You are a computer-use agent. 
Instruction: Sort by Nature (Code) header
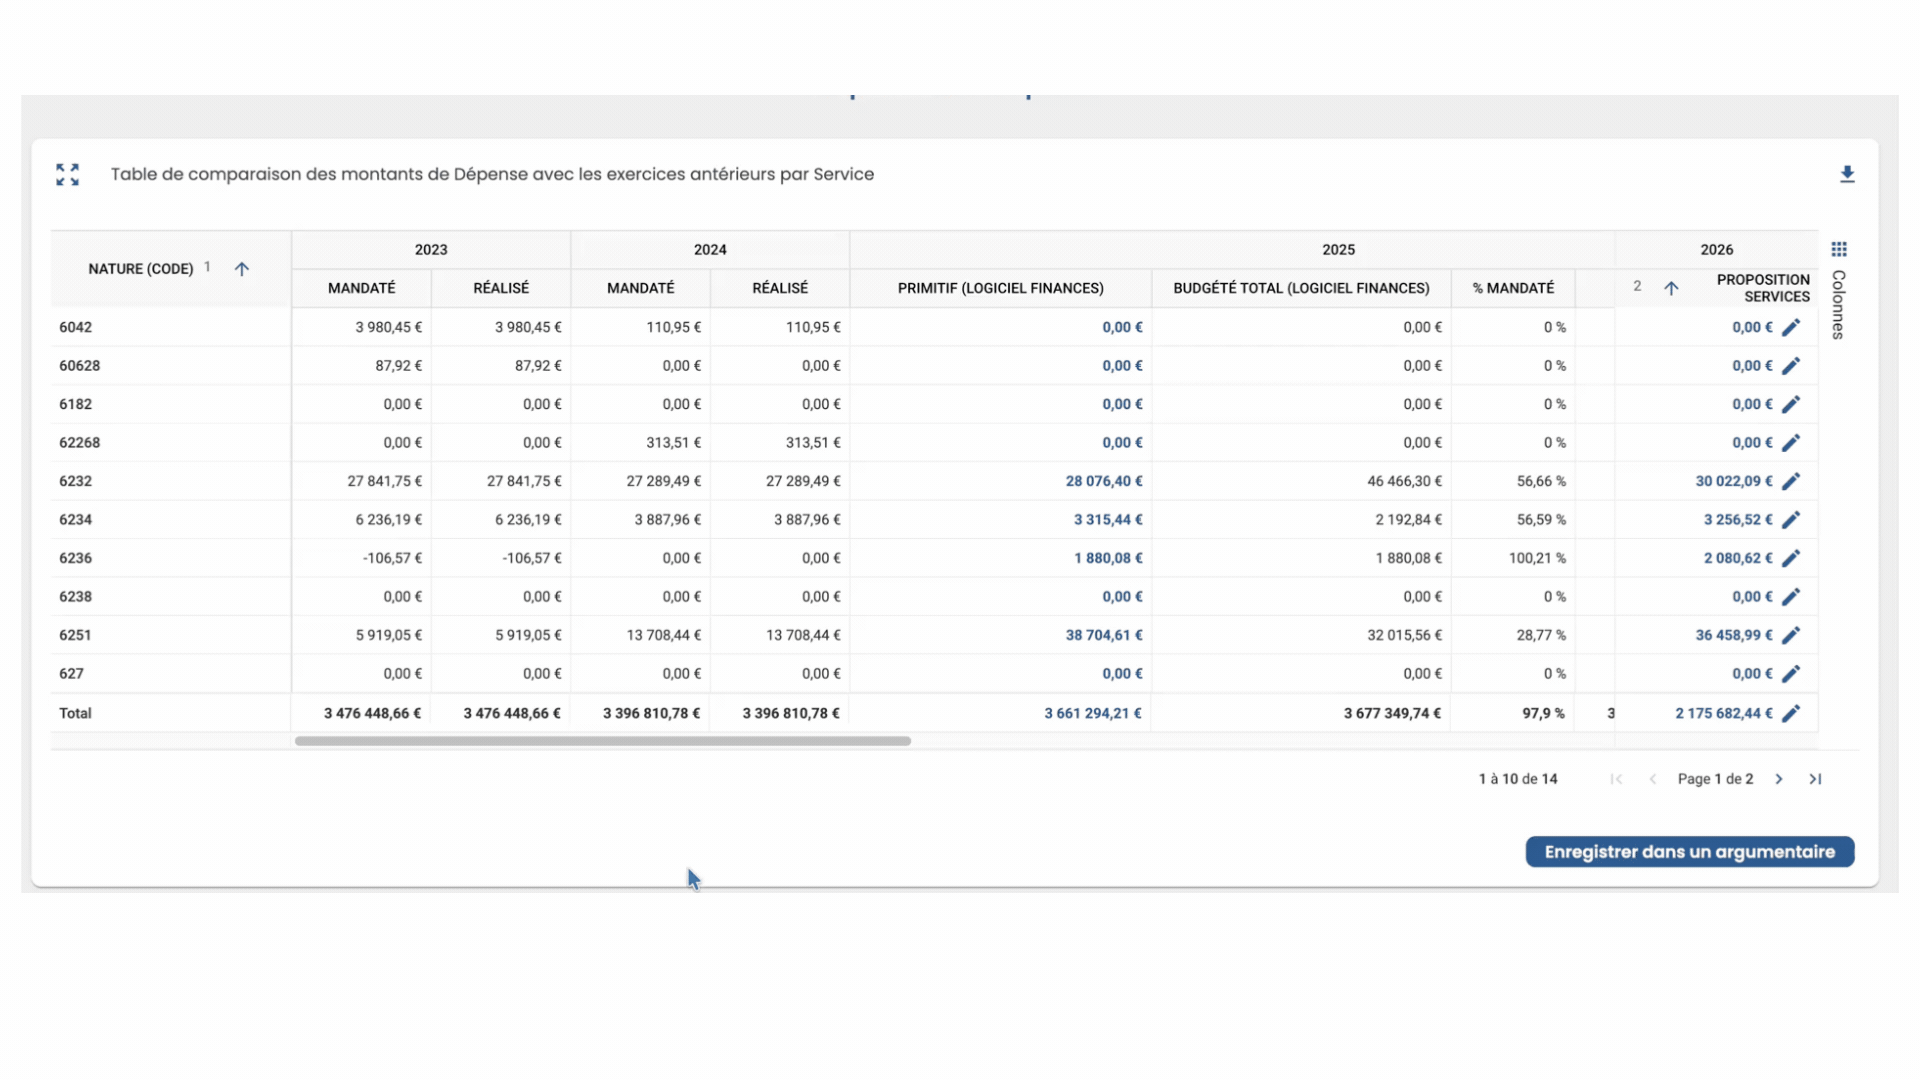point(141,269)
